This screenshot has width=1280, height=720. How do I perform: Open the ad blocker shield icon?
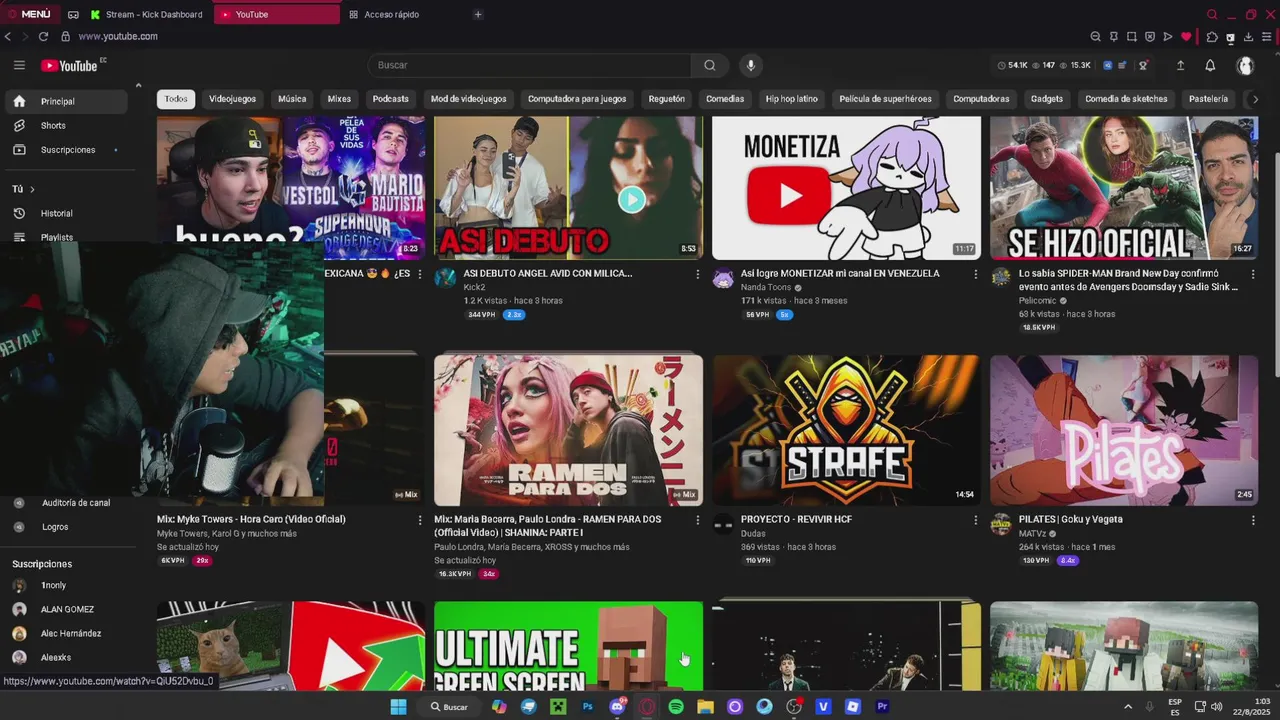coord(1150,37)
